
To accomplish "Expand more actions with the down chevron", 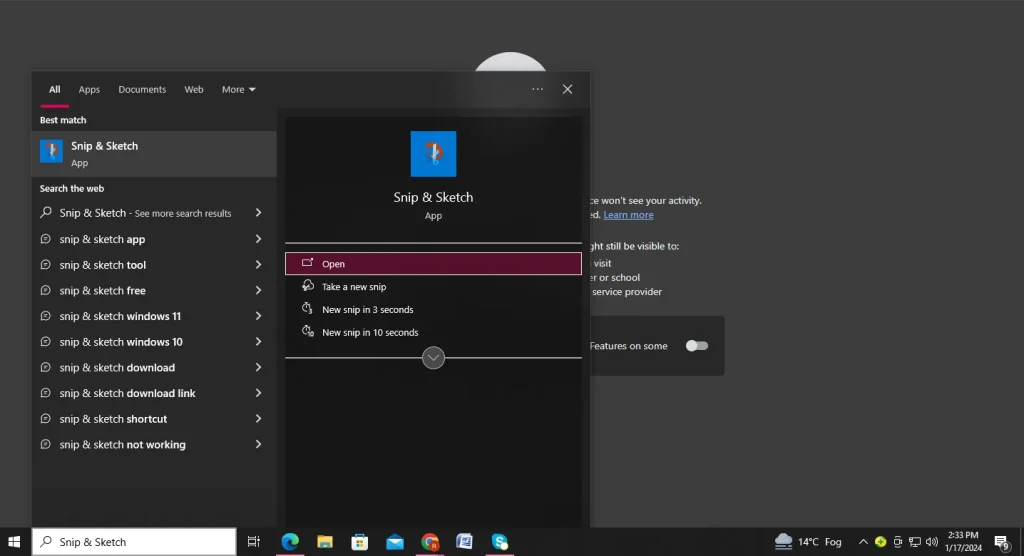I will tap(433, 357).
